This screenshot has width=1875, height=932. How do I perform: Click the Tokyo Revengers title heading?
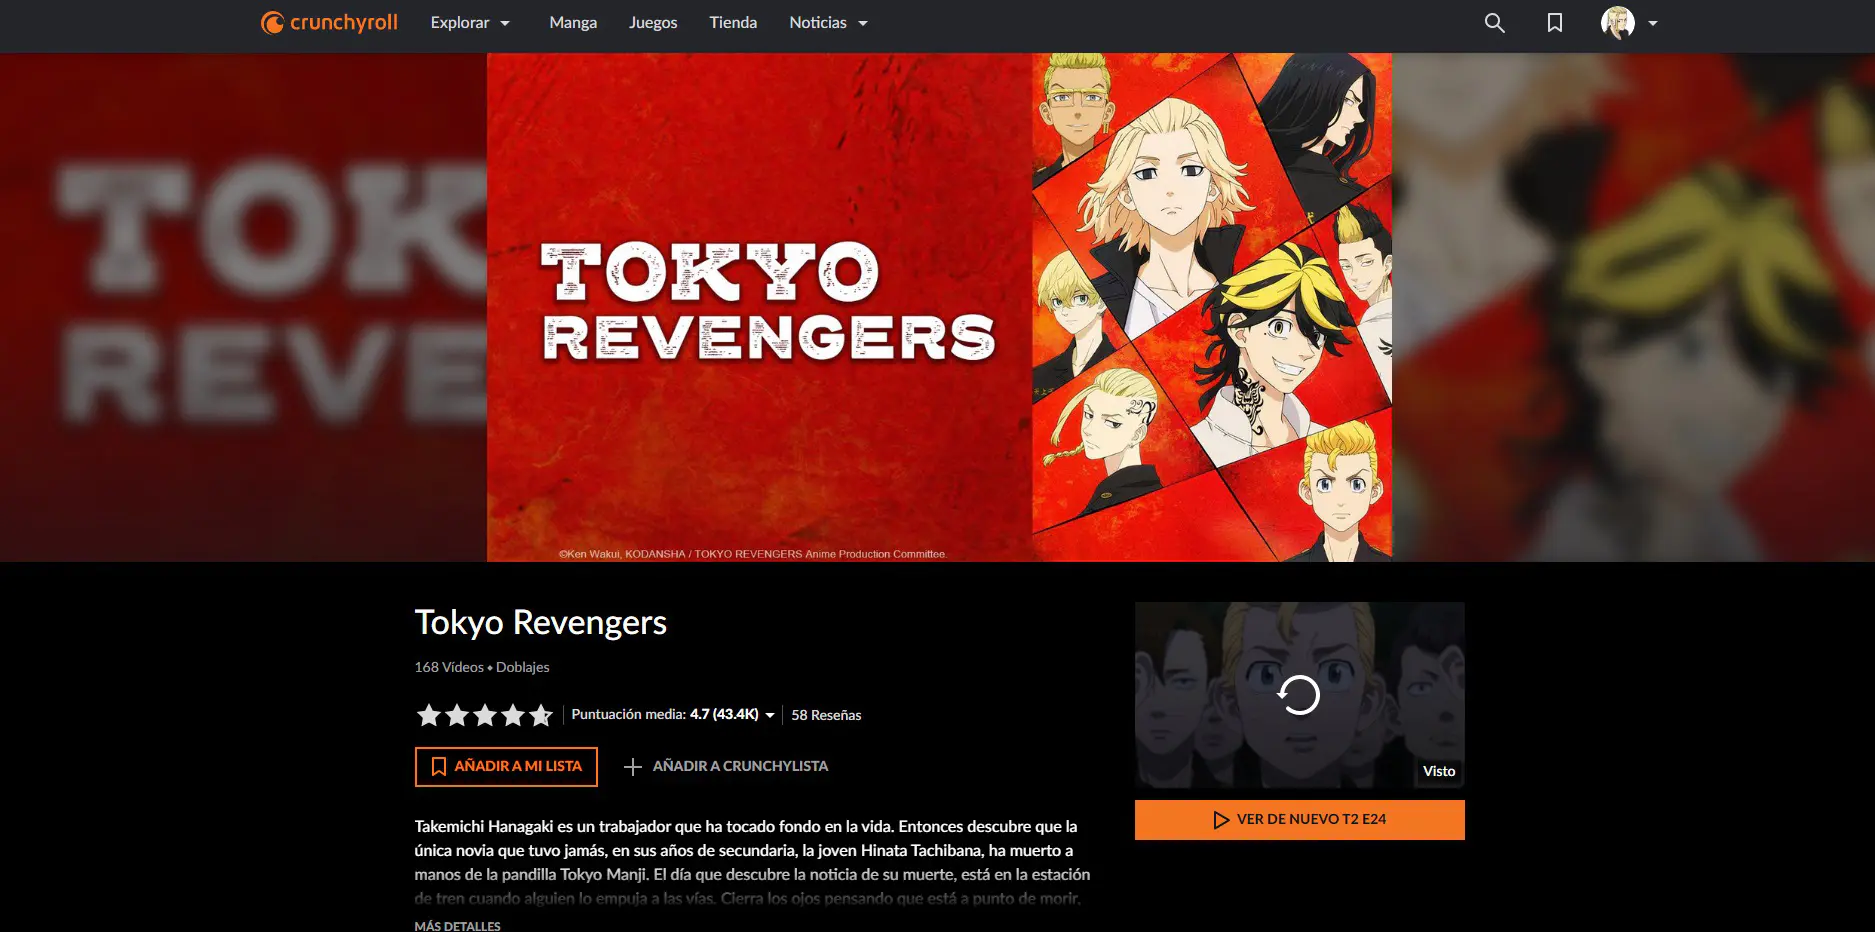tap(540, 622)
